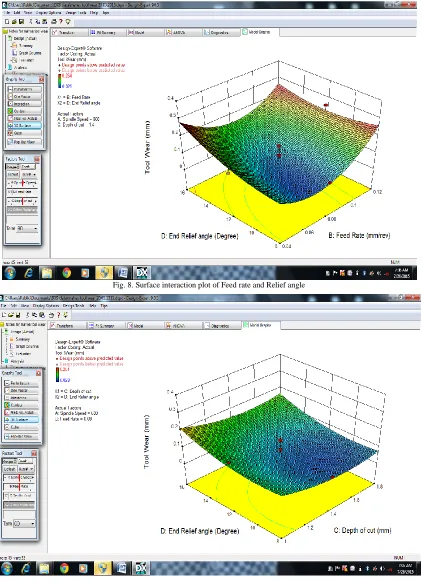Select Perturbation graph in feed rate window Graphs Tool
Screen dimensions: 422x583
[25, 89]
